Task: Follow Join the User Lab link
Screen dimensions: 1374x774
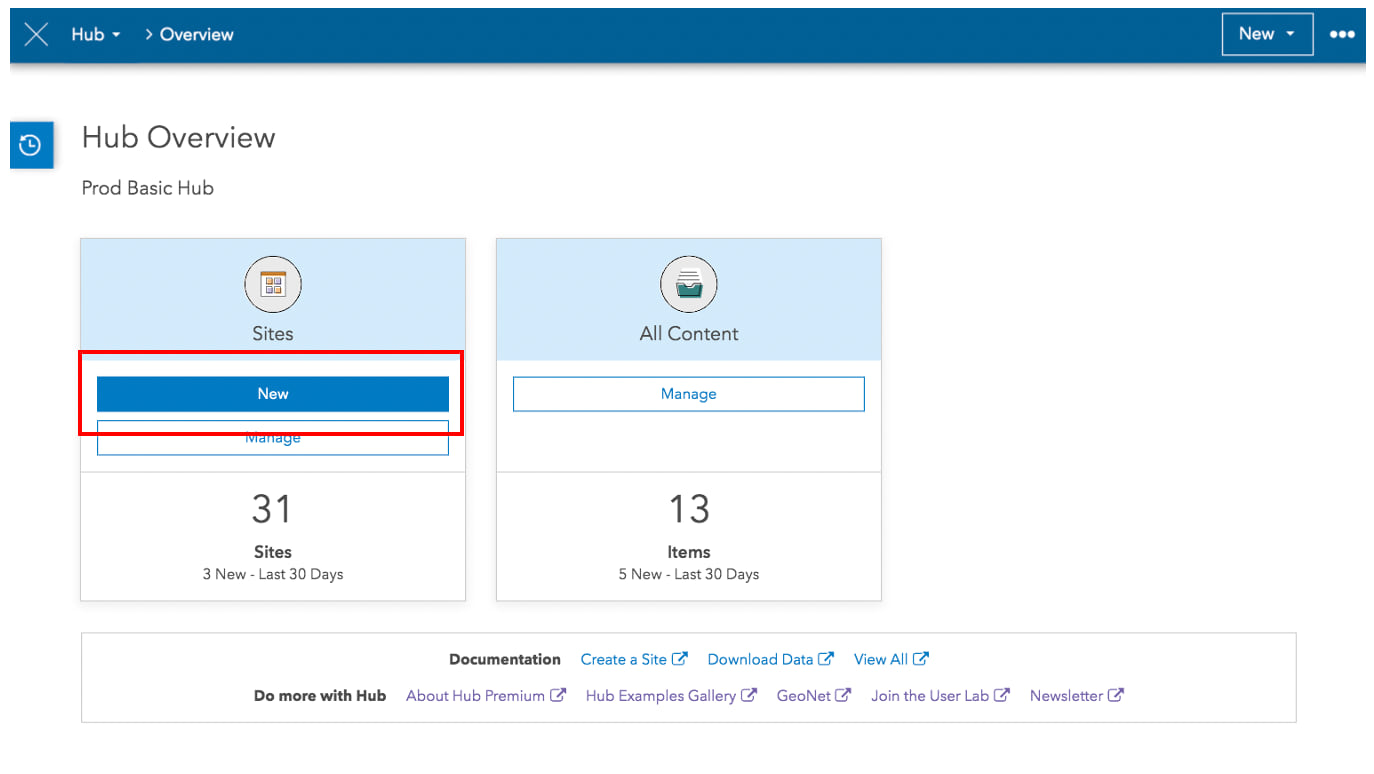Action: 940,695
